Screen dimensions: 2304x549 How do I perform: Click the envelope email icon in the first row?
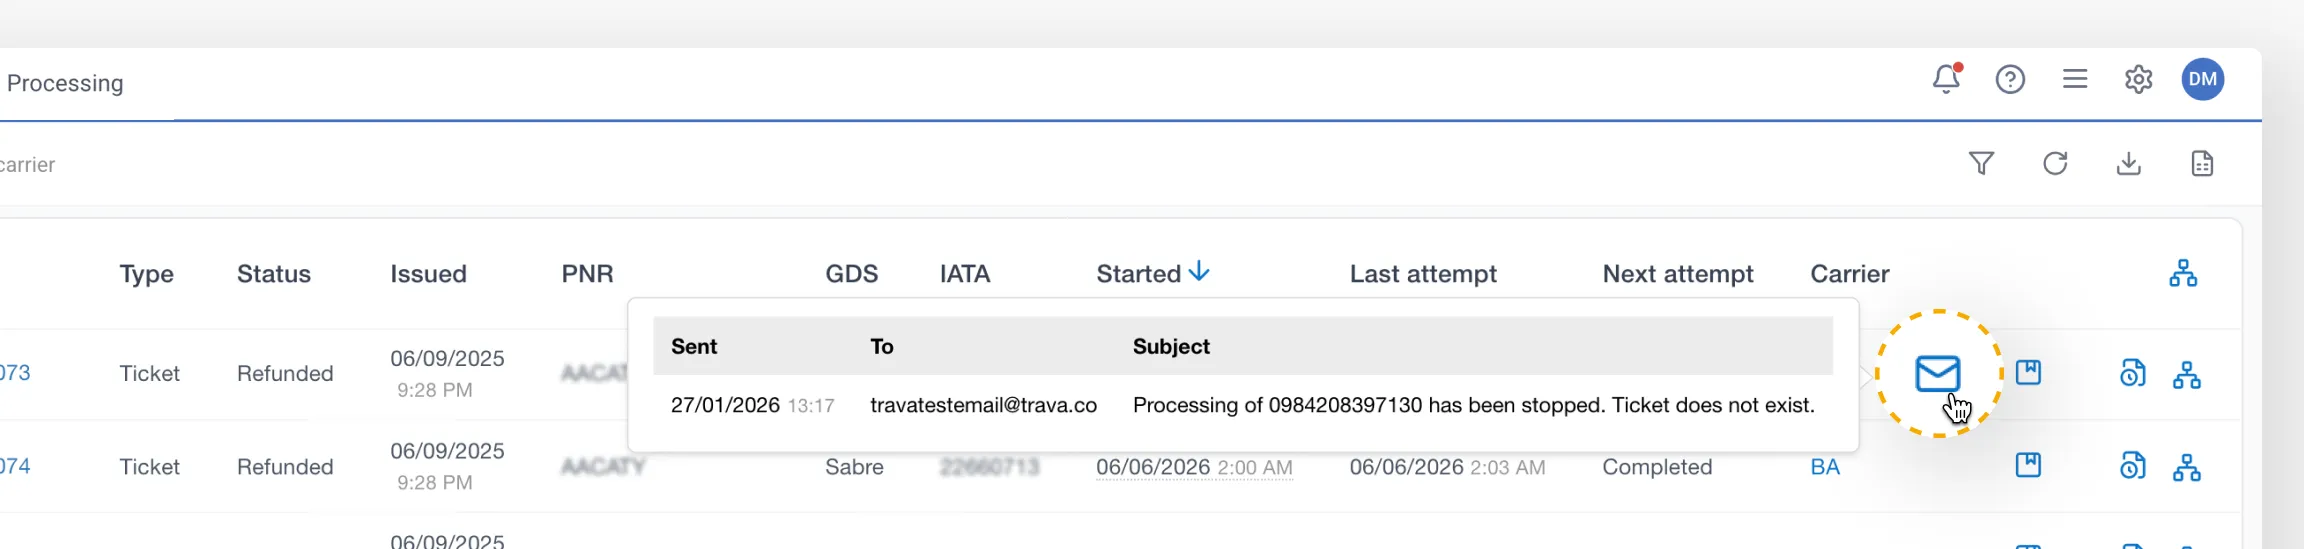pos(1938,373)
